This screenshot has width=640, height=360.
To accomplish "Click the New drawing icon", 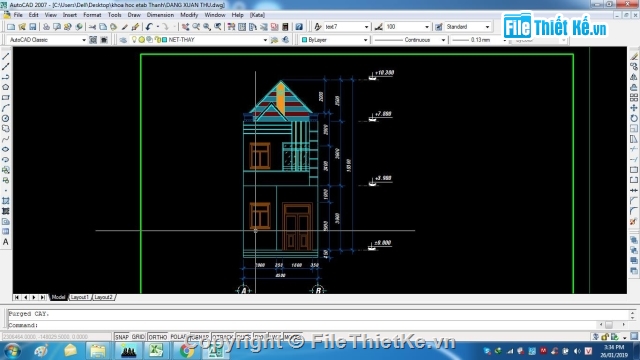I will coord(11,27).
